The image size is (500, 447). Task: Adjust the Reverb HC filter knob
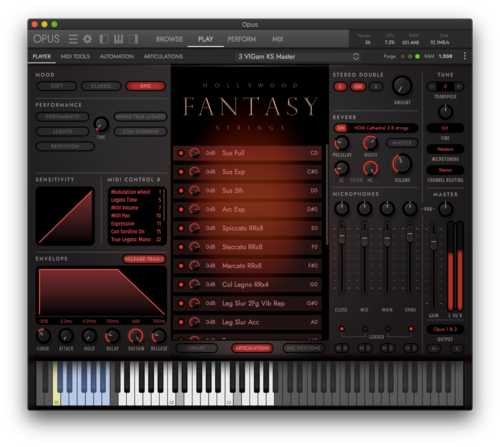click(370, 168)
